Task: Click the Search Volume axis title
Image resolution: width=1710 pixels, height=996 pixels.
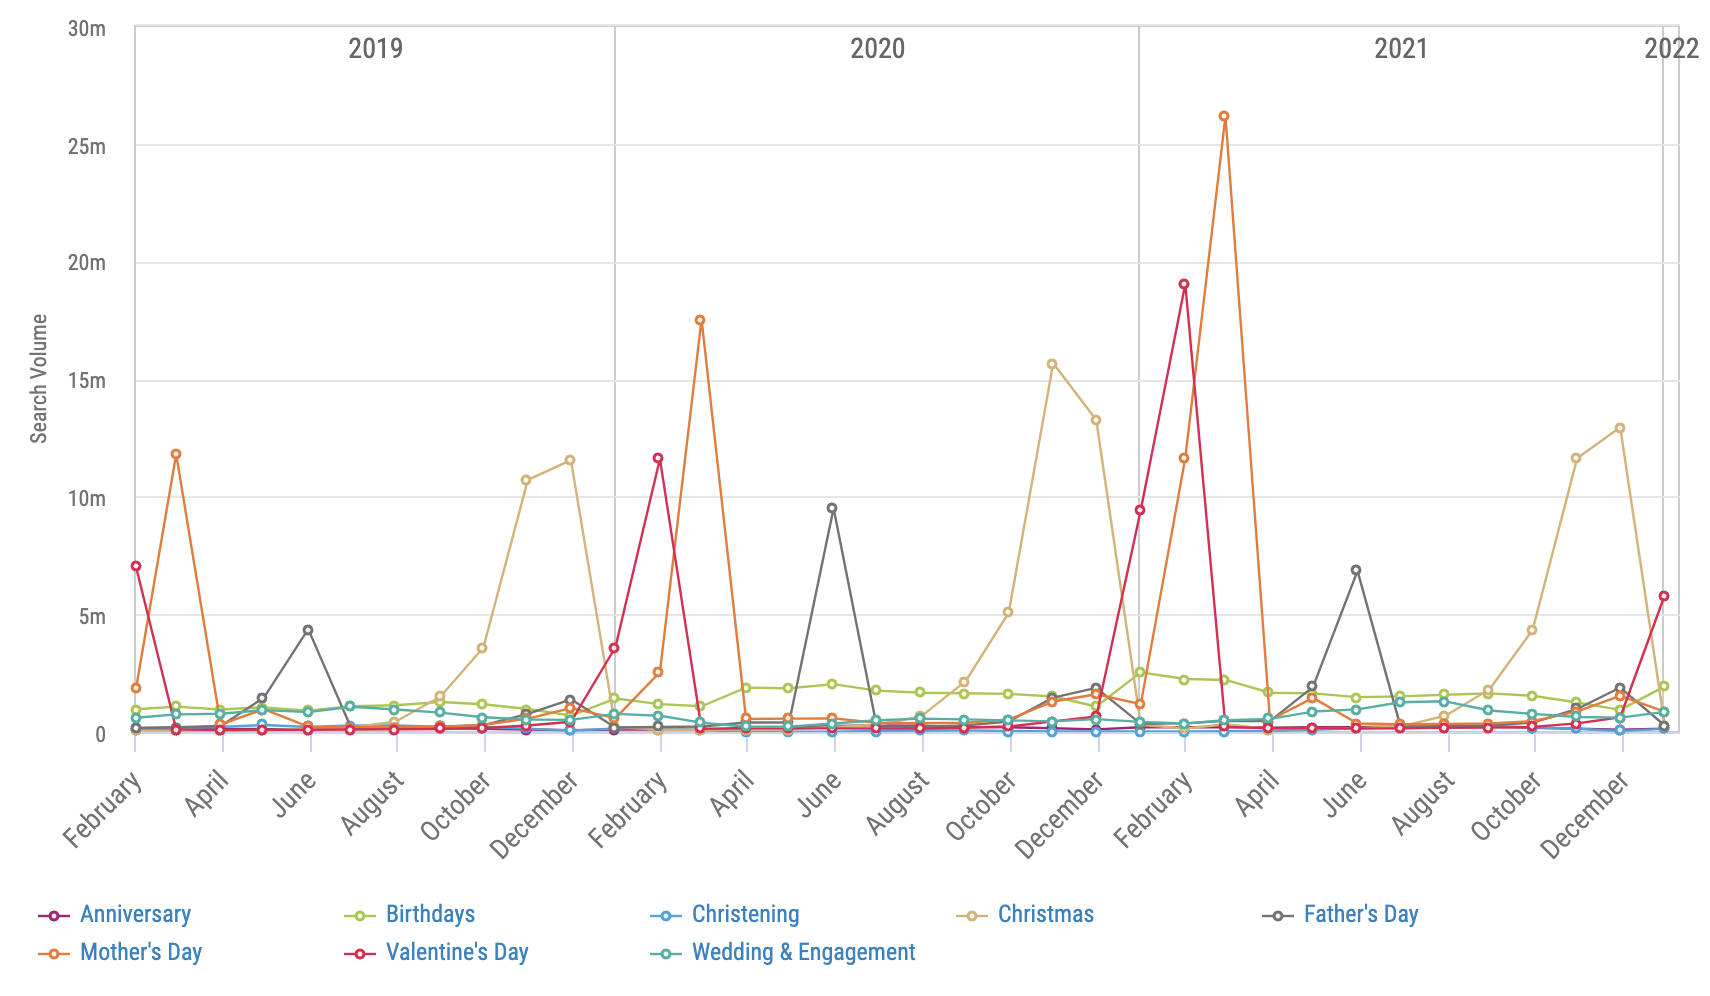Action: tap(39, 379)
